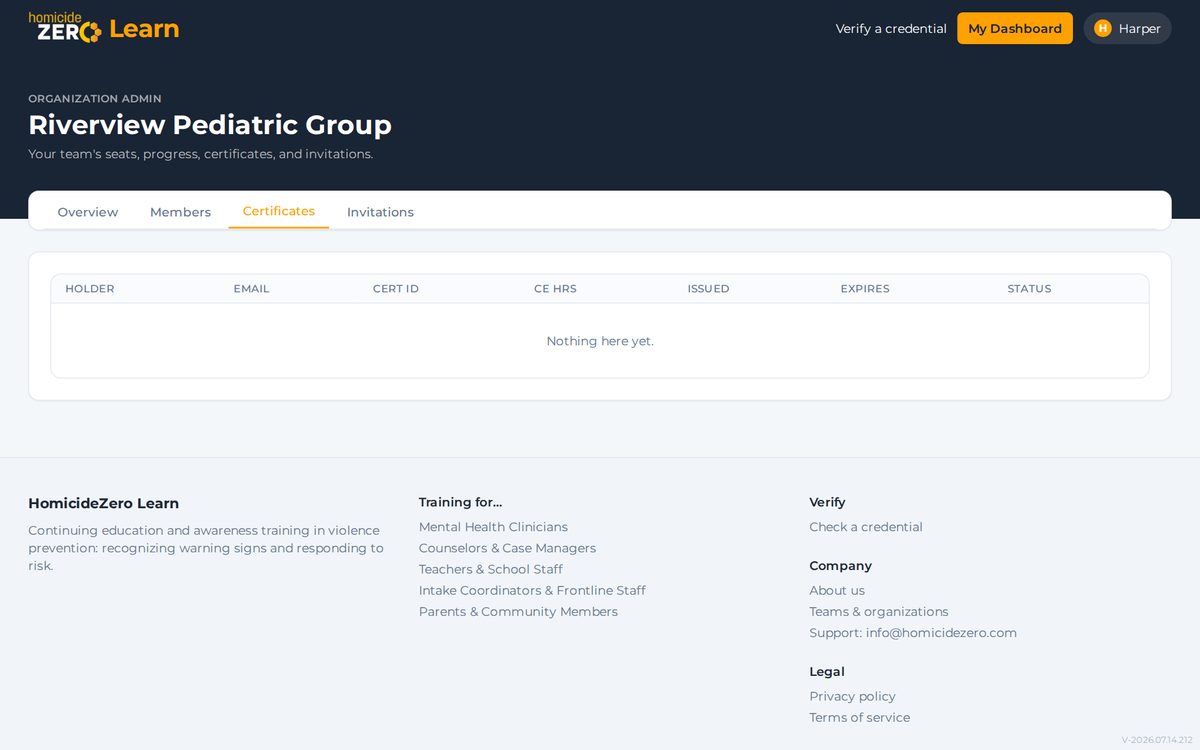Open Intake Coordinators & Frontline Staff link

532,590
